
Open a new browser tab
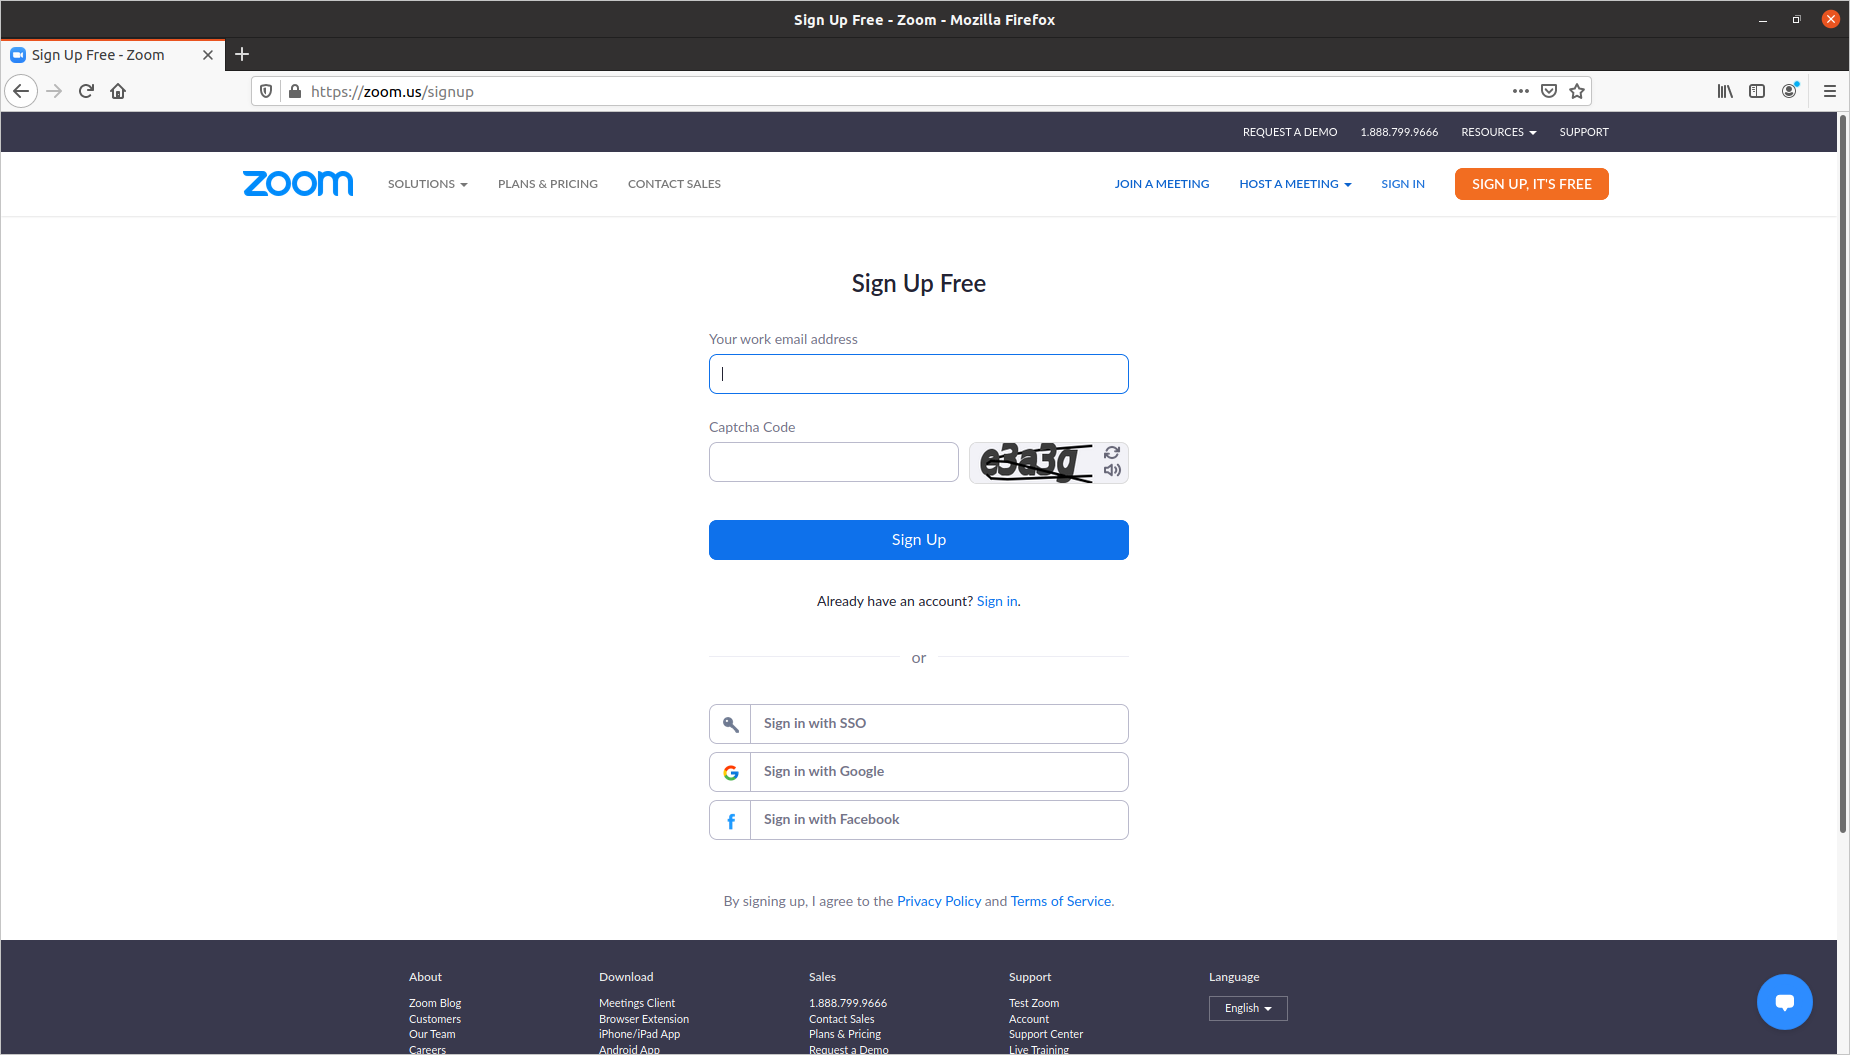pyautogui.click(x=242, y=54)
